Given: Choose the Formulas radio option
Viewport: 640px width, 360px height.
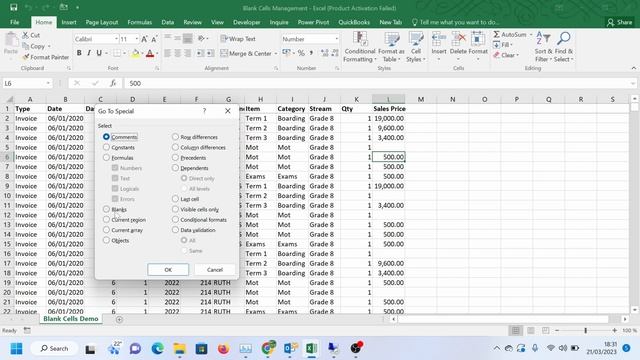Looking at the screenshot, I should pos(106,157).
